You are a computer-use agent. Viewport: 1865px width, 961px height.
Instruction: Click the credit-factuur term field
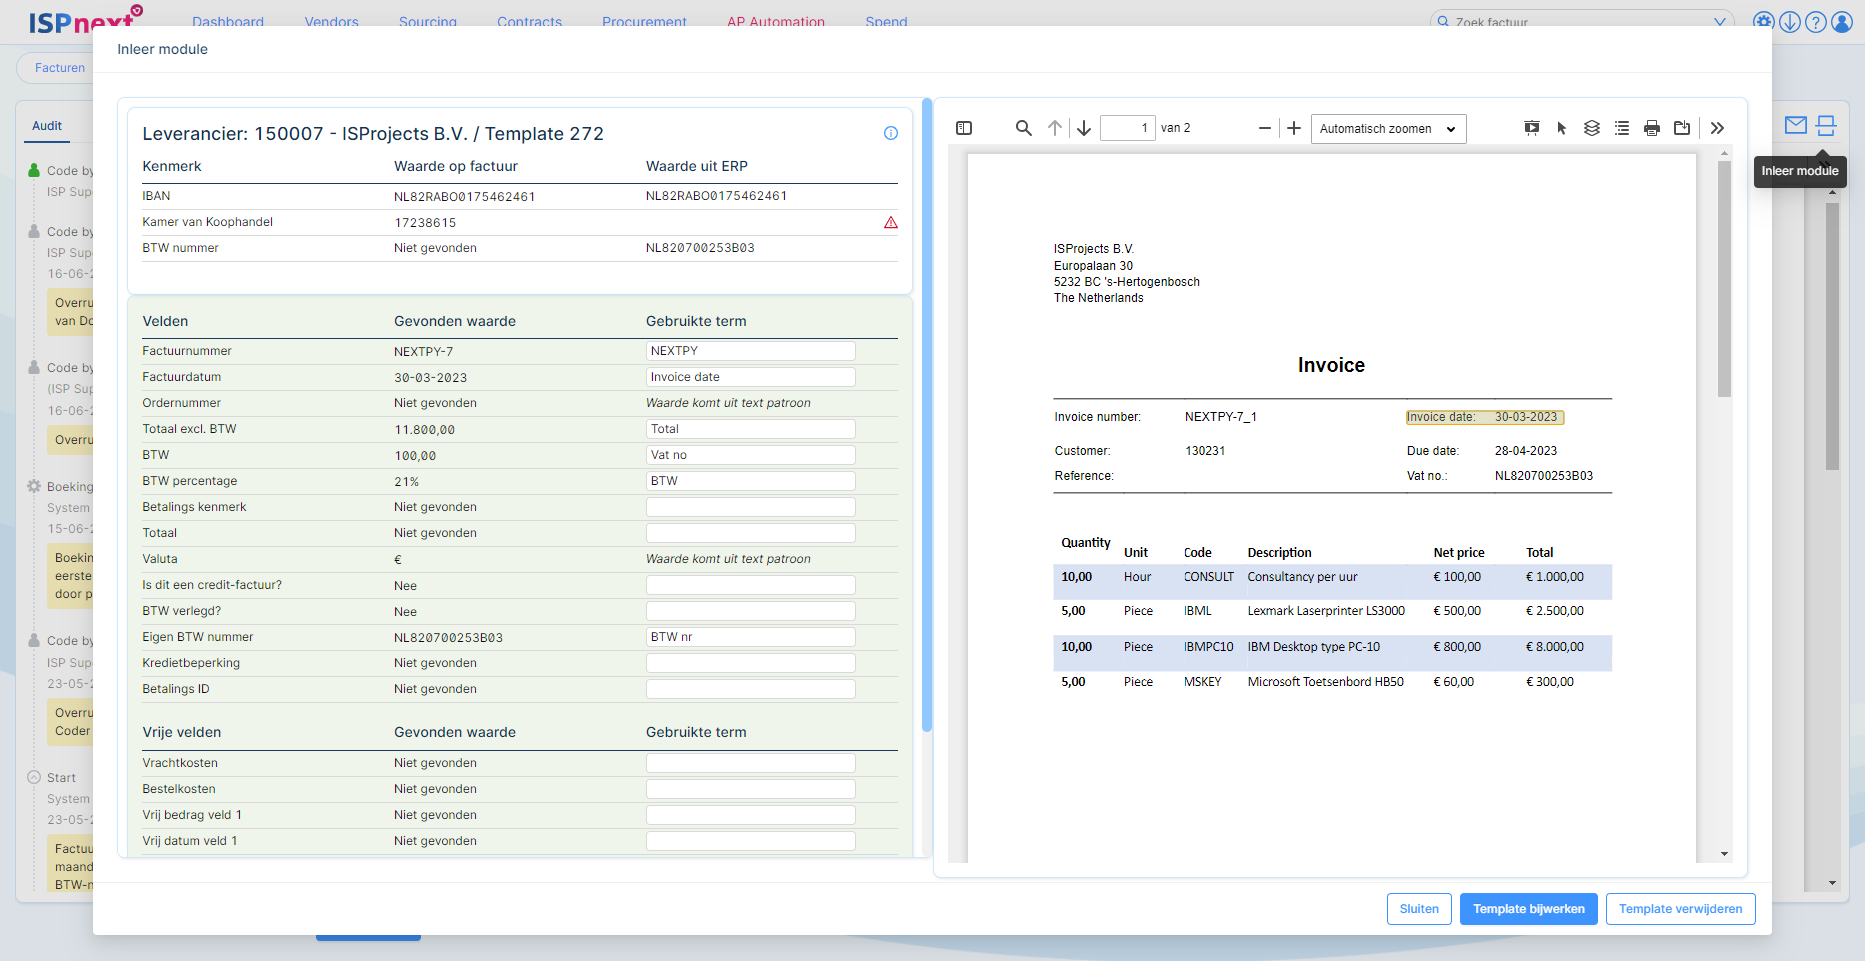[750, 585]
